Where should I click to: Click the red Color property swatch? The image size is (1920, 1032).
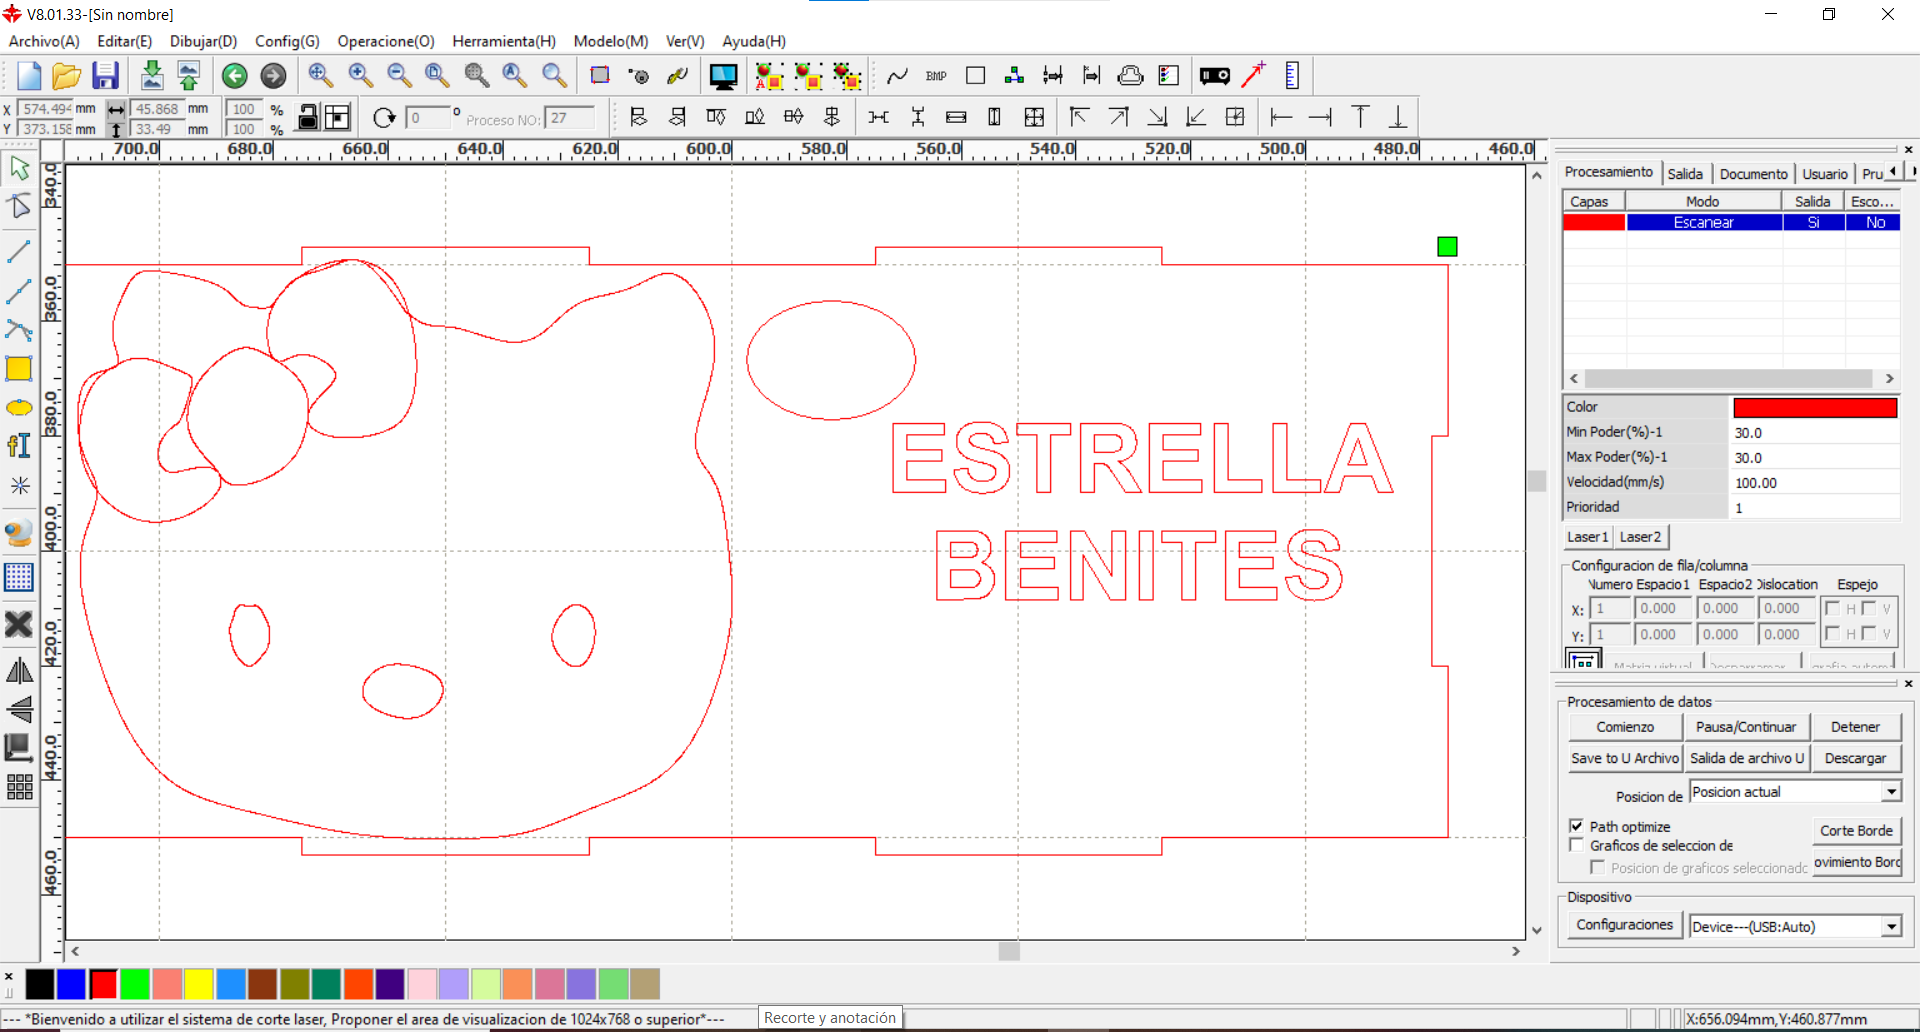1815,407
